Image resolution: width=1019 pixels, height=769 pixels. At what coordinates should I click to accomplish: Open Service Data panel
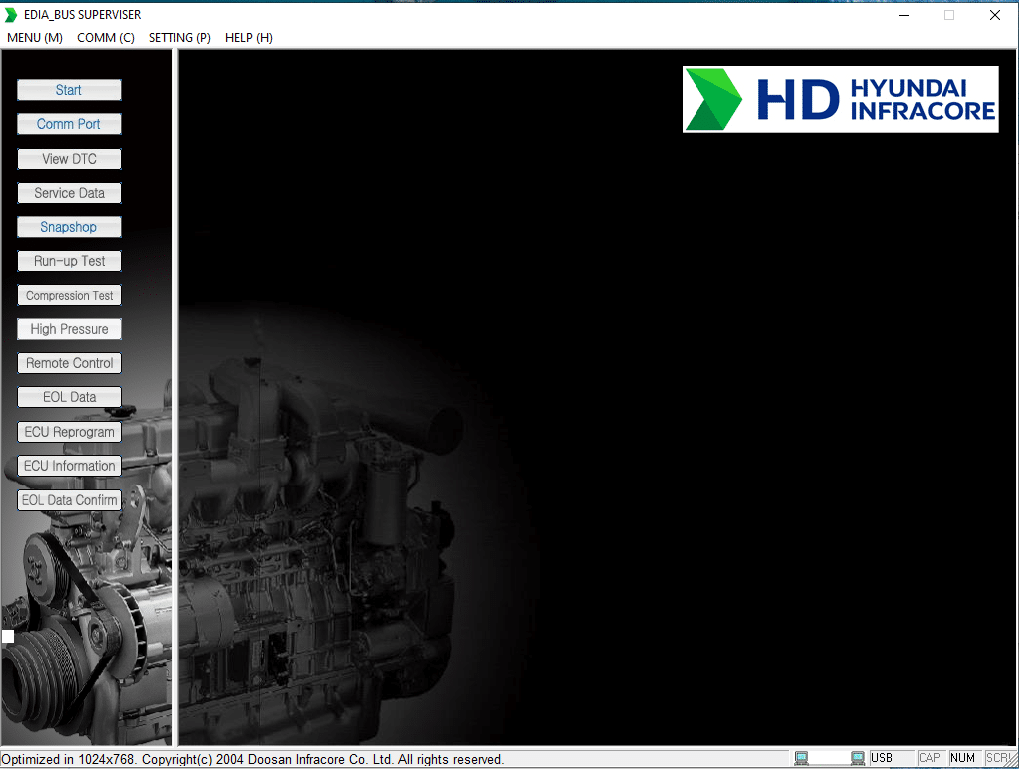(69, 193)
